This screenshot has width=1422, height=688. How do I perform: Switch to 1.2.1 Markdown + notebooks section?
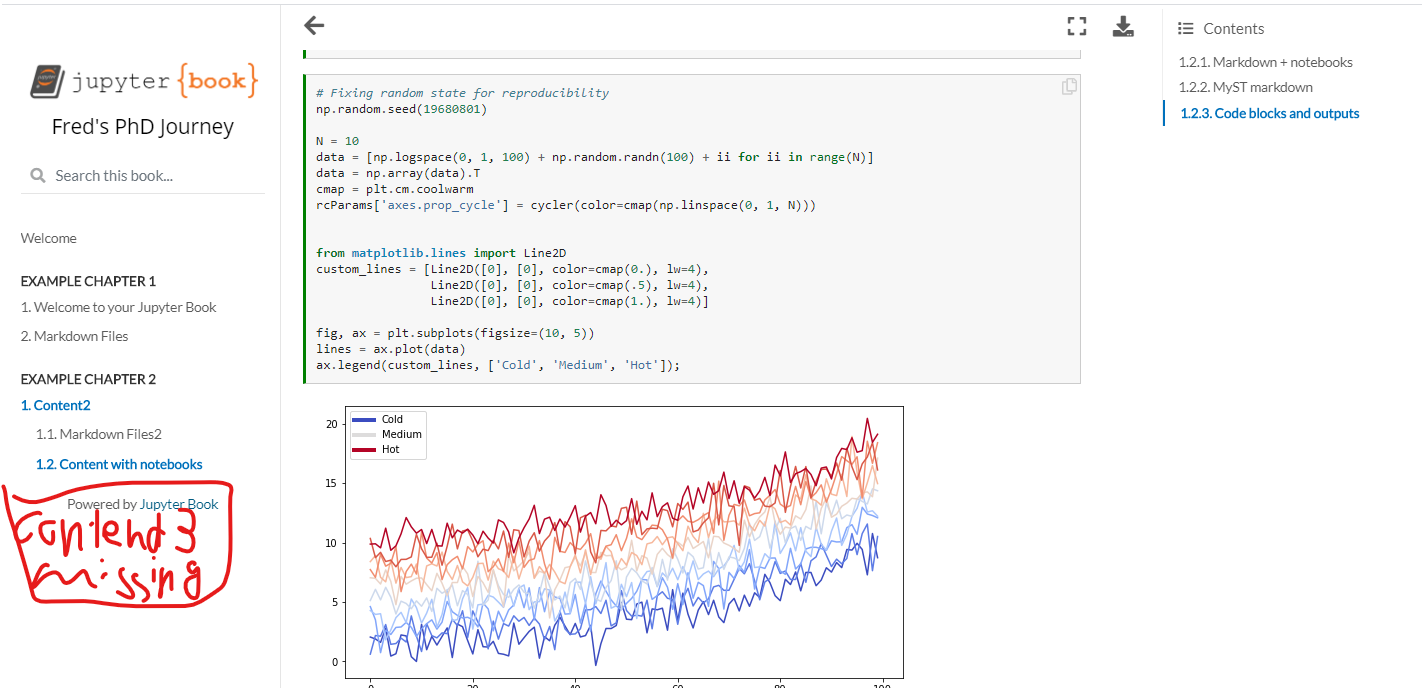[1265, 62]
